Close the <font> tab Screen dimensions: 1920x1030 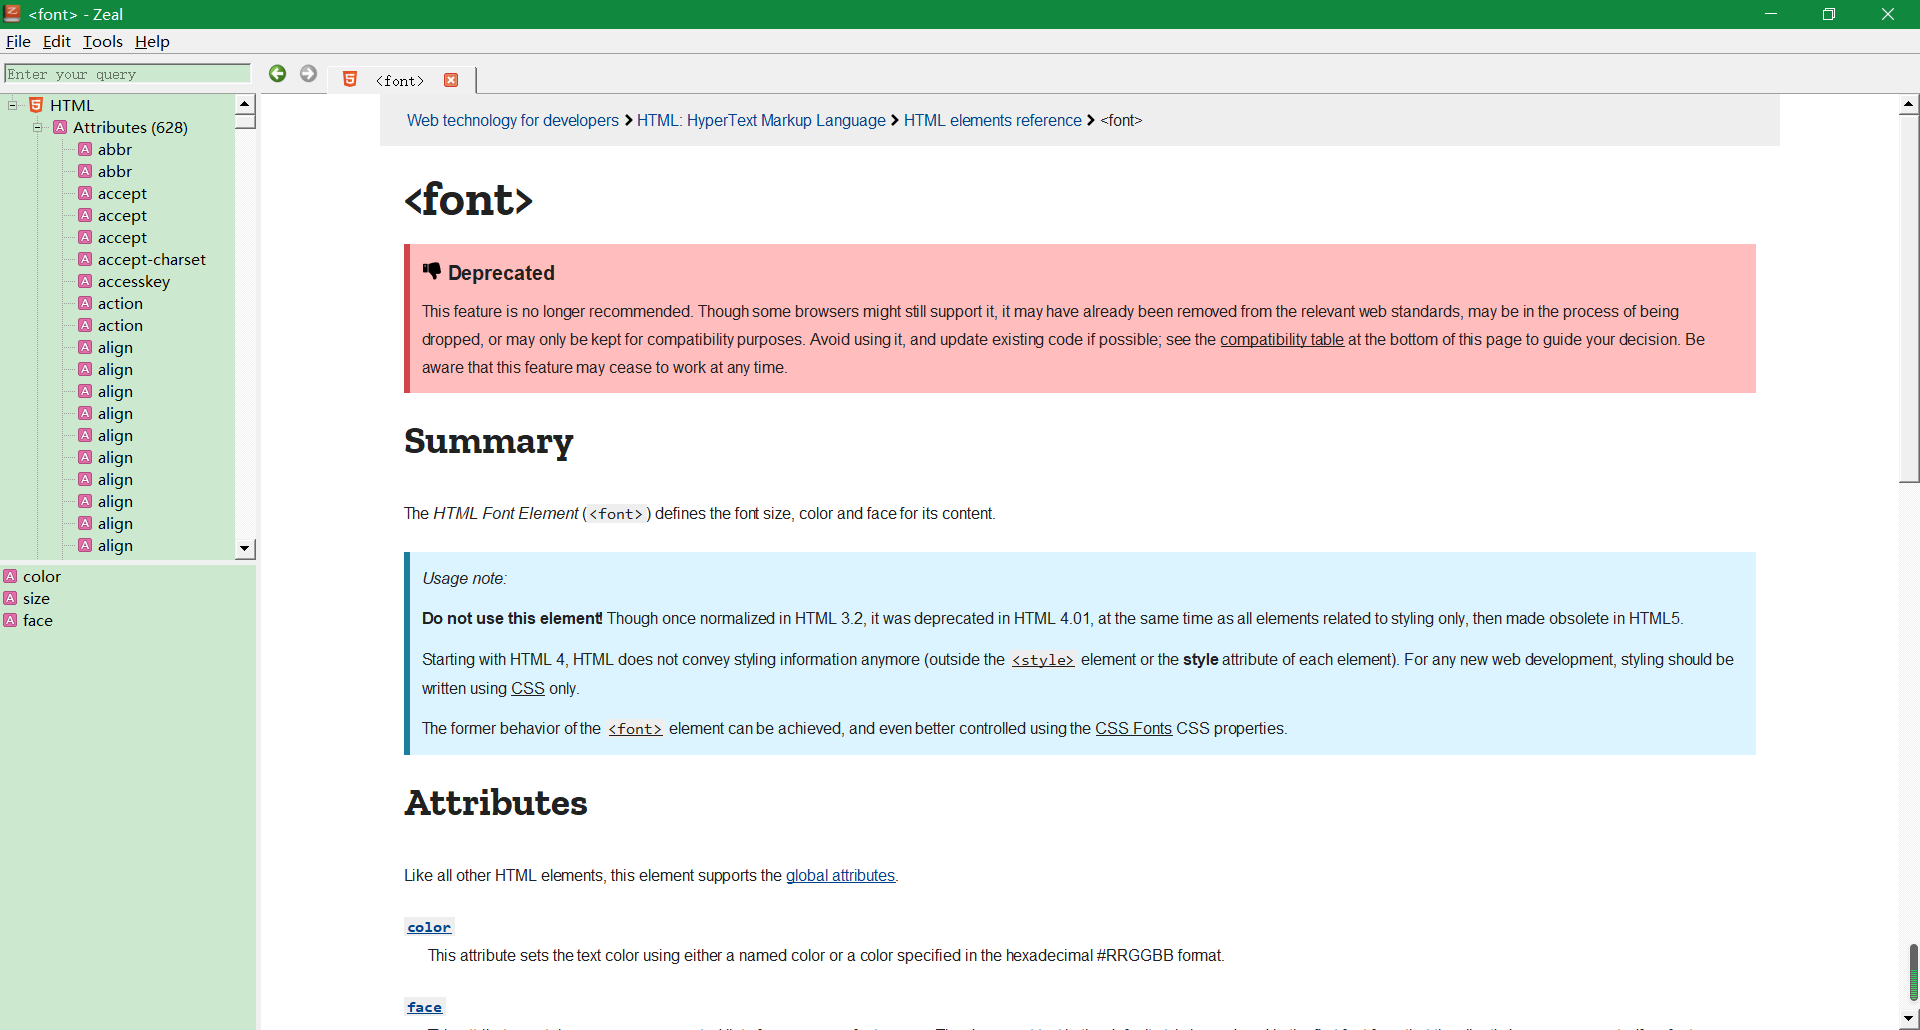tap(451, 80)
